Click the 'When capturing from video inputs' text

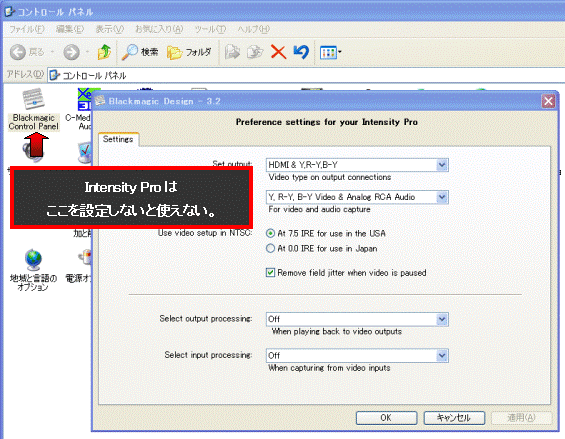tap(329, 368)
